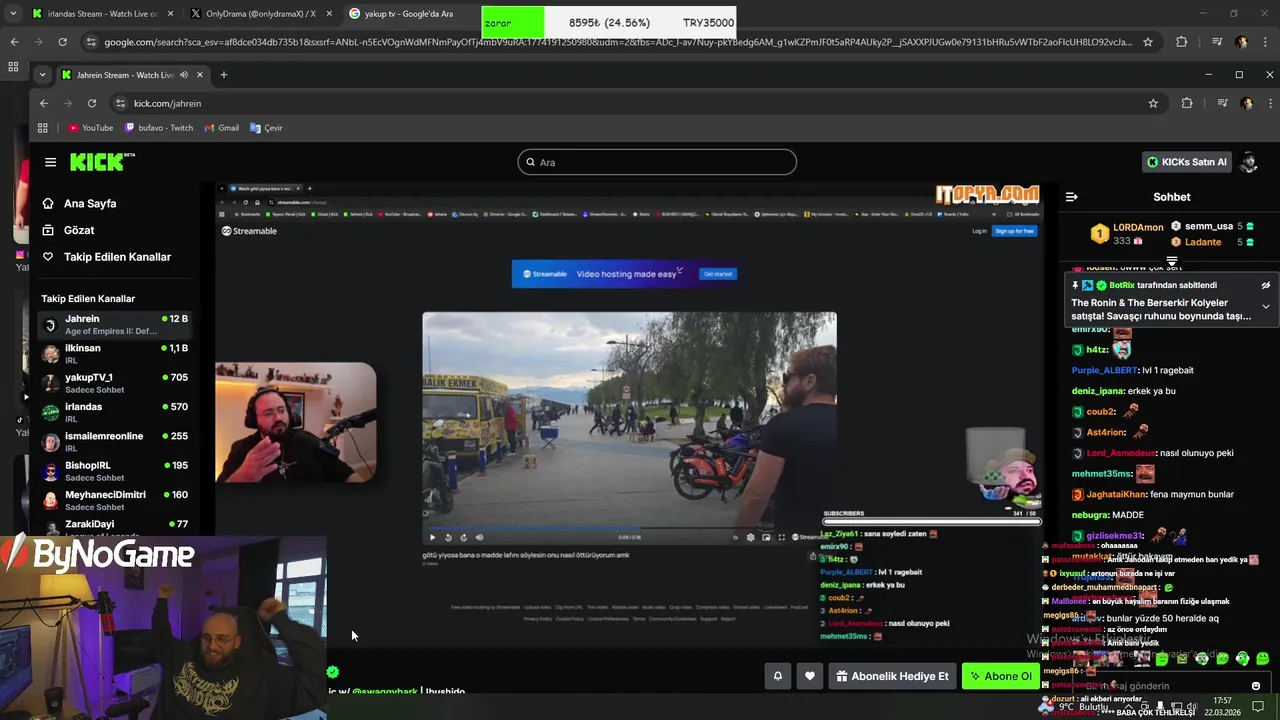Screen dimensions: 1280x720
Task: Open tab search dropdown in Kick window
Action: (42, 75)
